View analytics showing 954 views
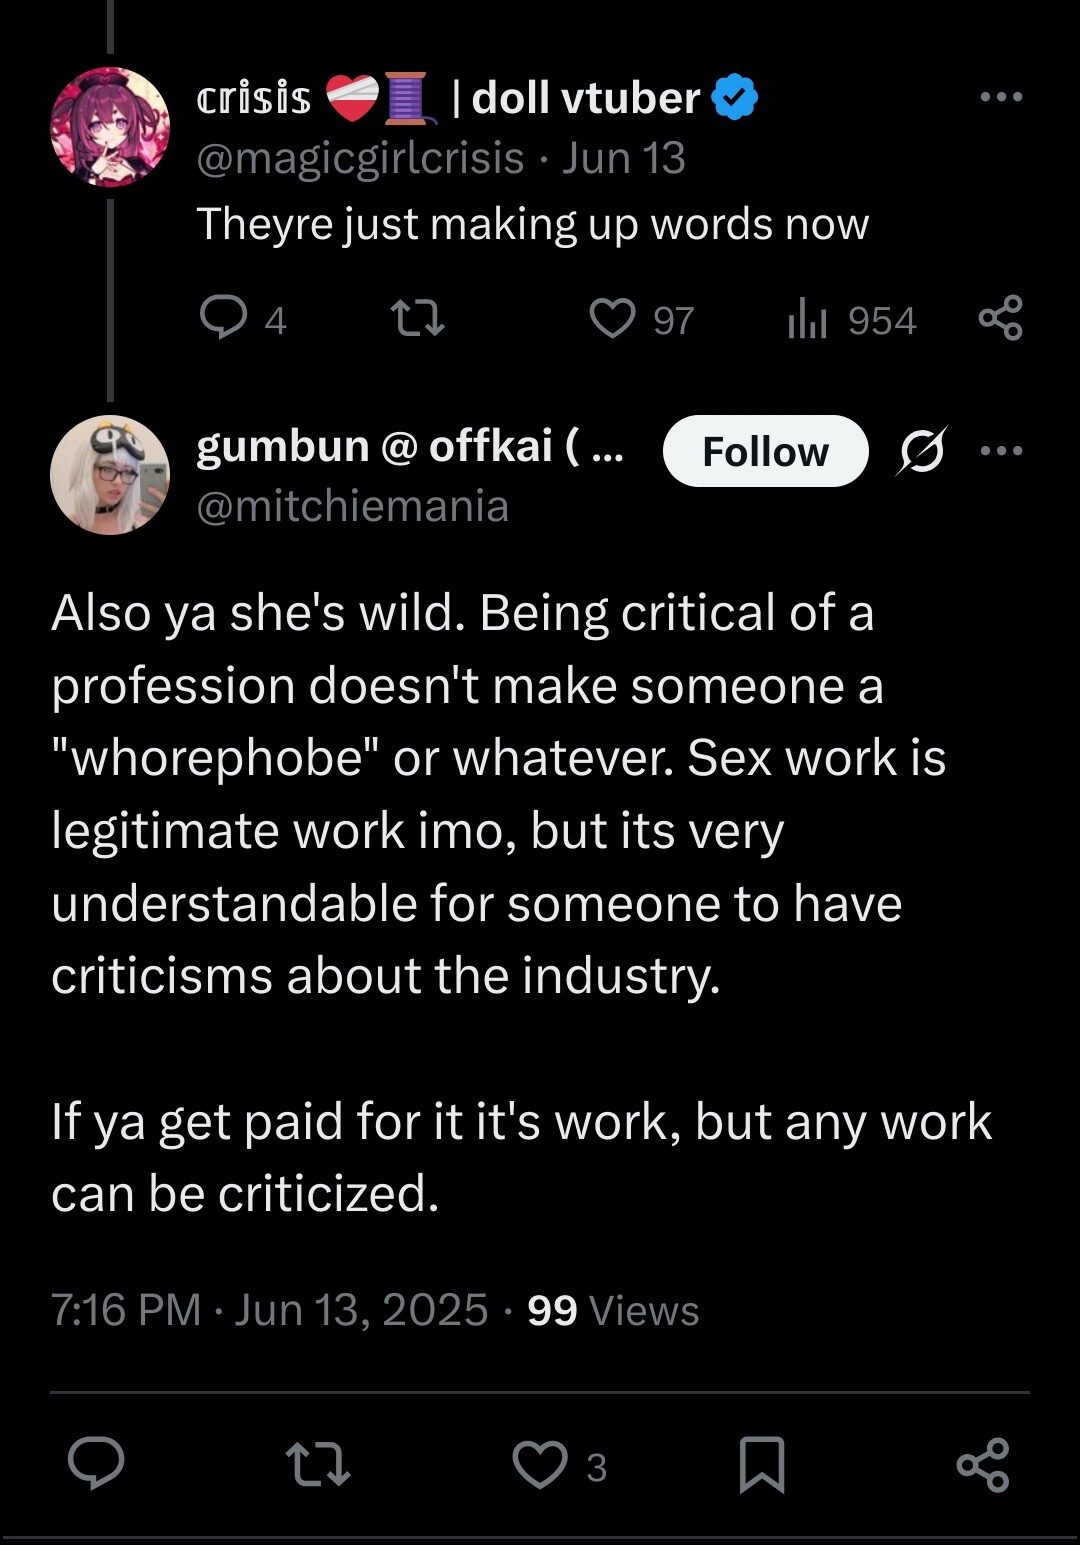Viewport: 1080px width, 1545px height. pos(808,319)
